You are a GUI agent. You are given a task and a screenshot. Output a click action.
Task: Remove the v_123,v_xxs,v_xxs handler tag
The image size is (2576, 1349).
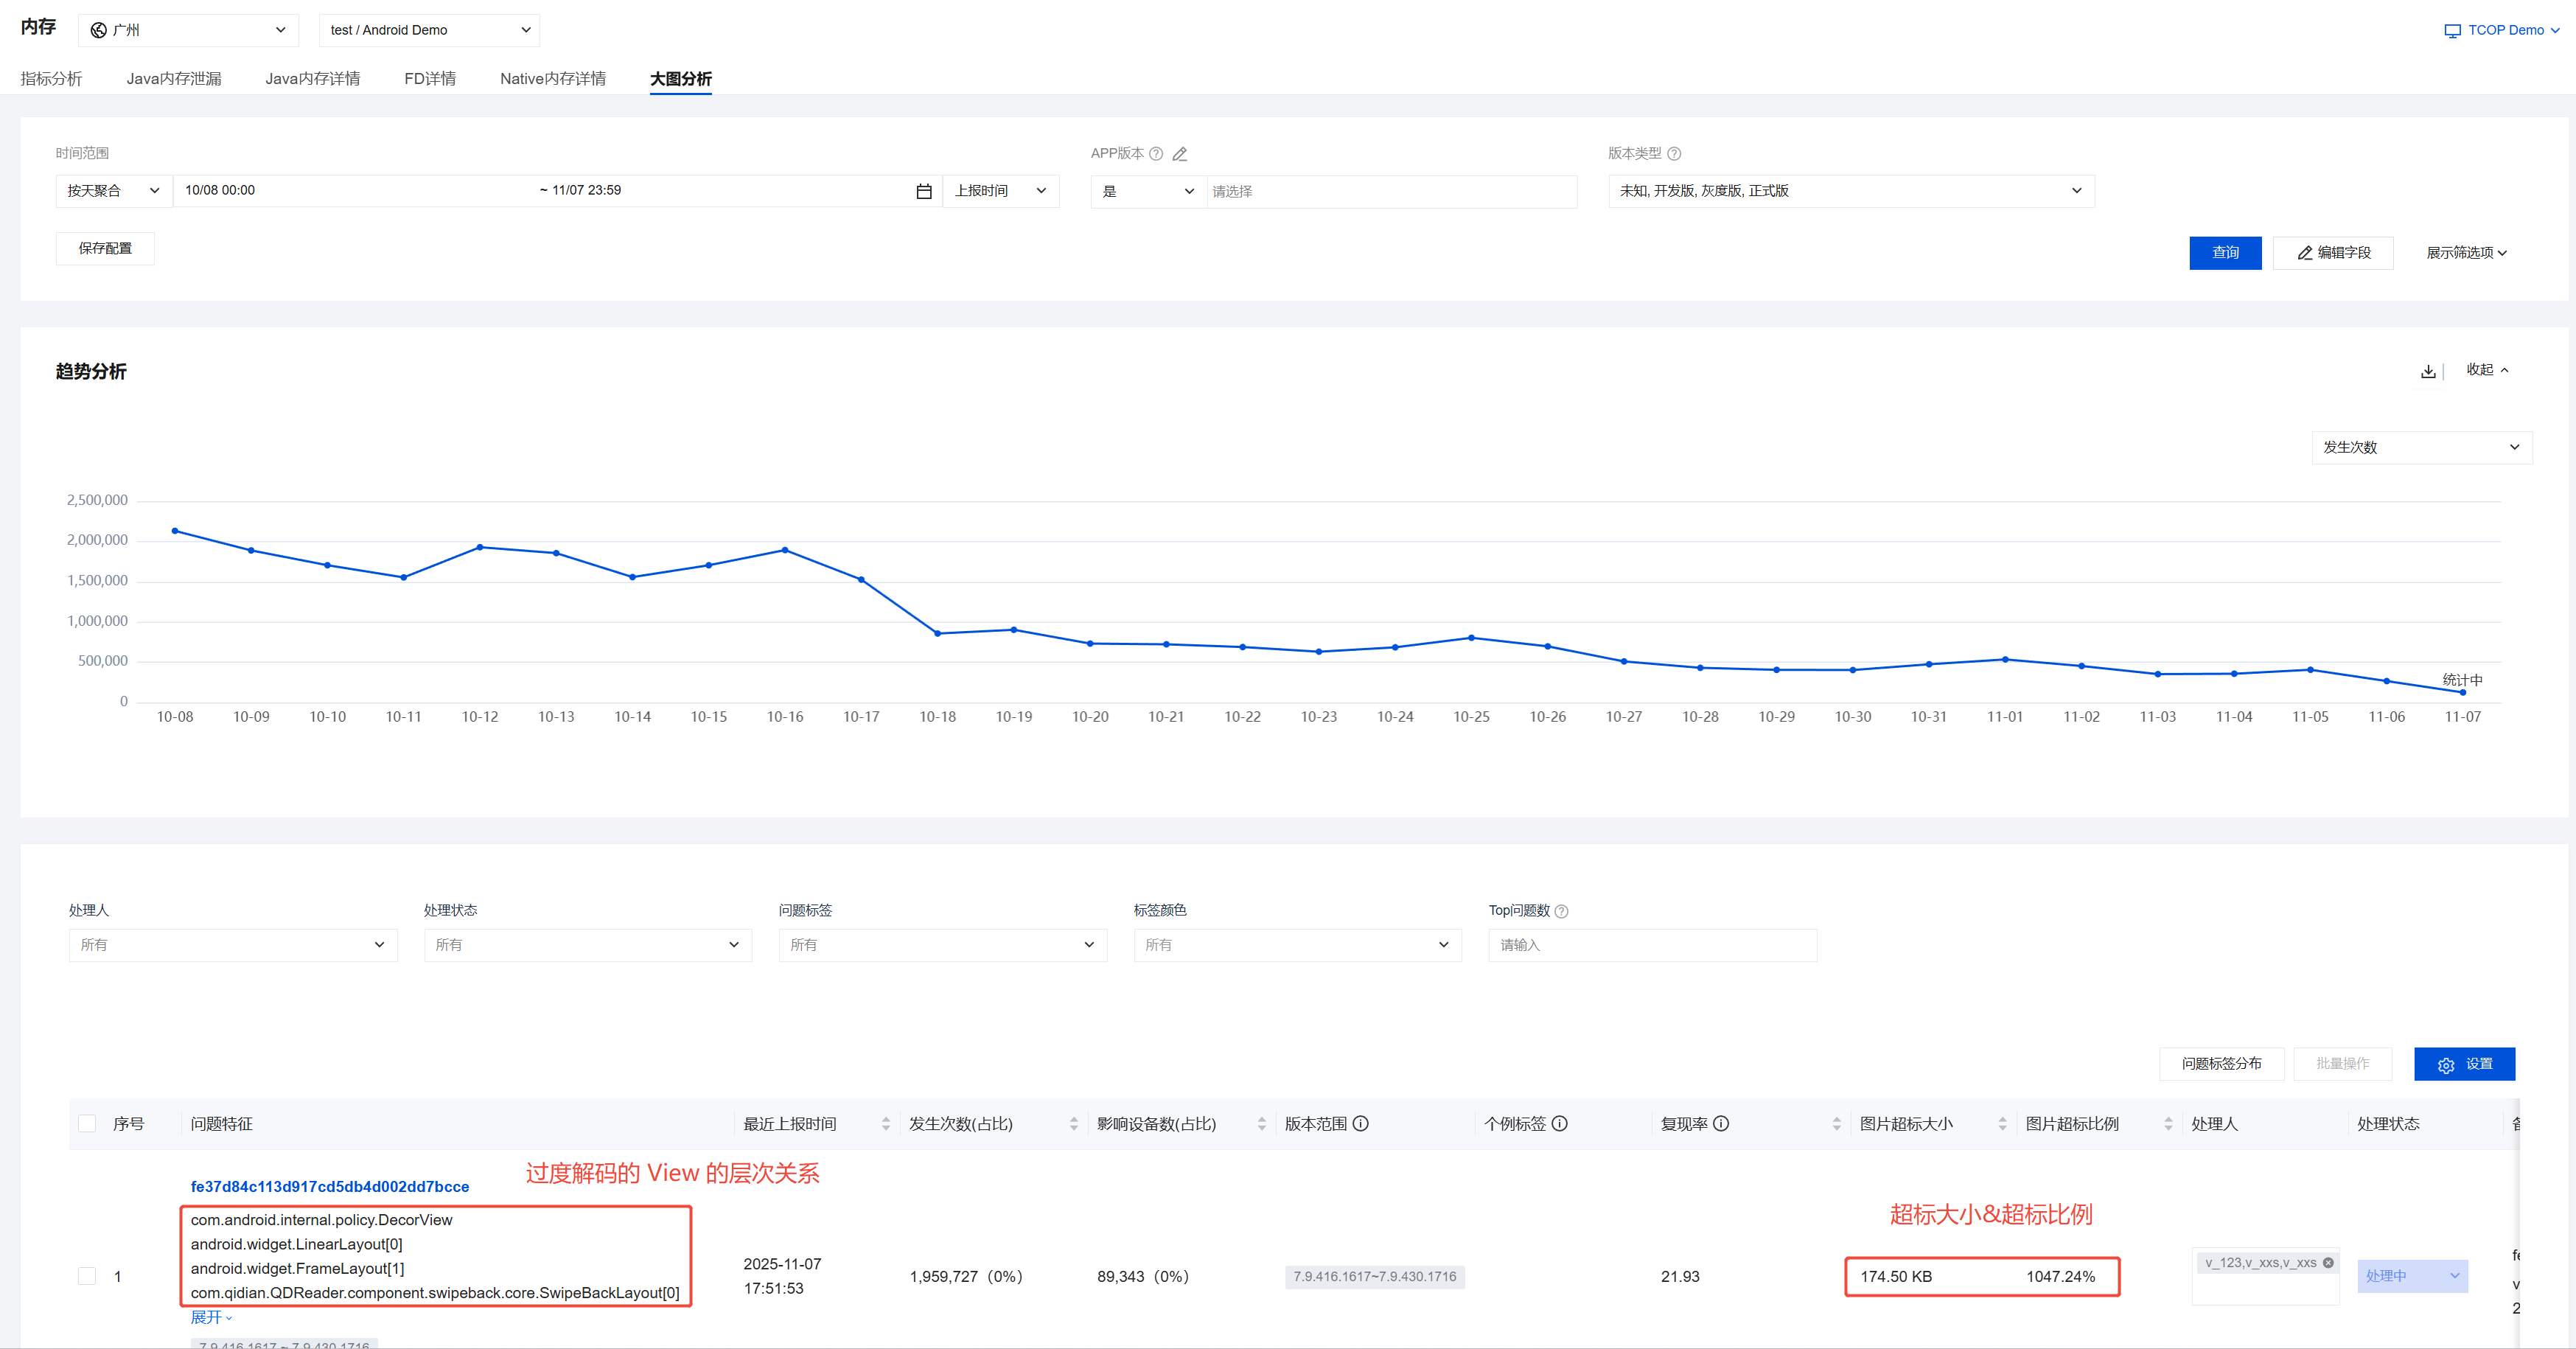click(x=2328, y=1263)
